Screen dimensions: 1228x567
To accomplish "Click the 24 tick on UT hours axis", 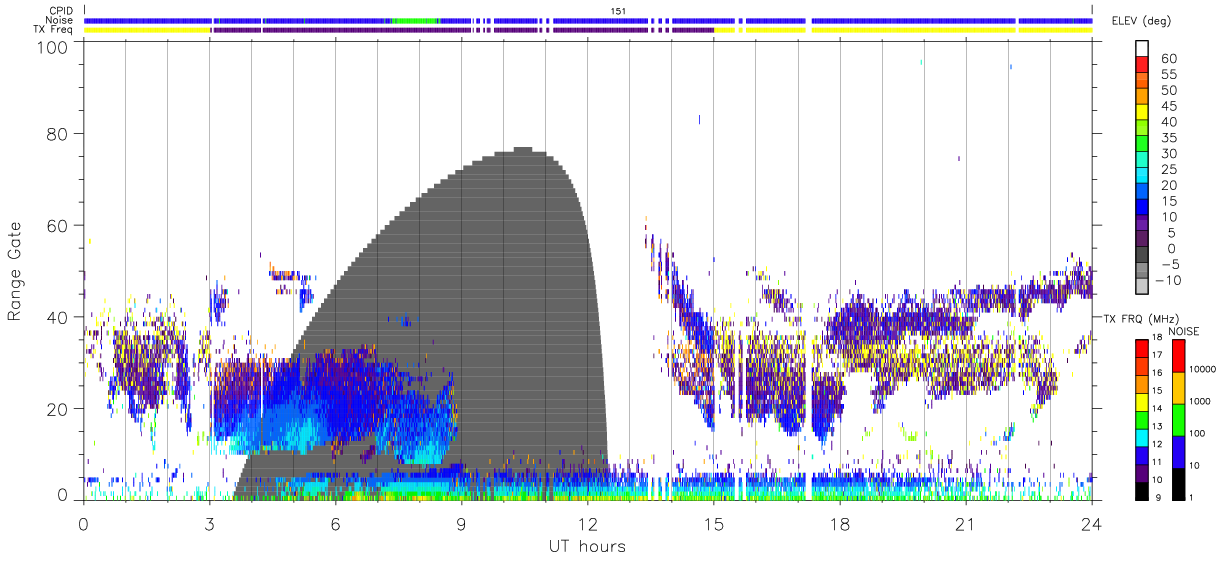I will 1091,524.
